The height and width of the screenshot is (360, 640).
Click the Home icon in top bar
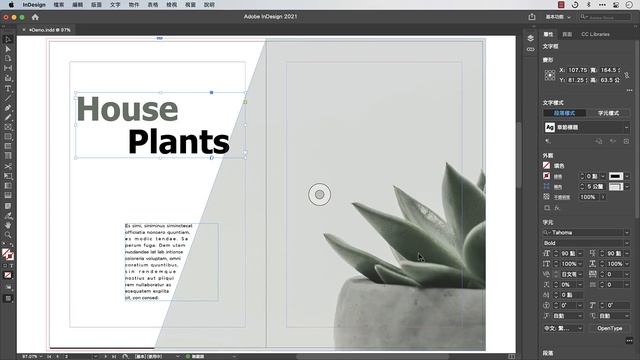(x=35, y=17)
